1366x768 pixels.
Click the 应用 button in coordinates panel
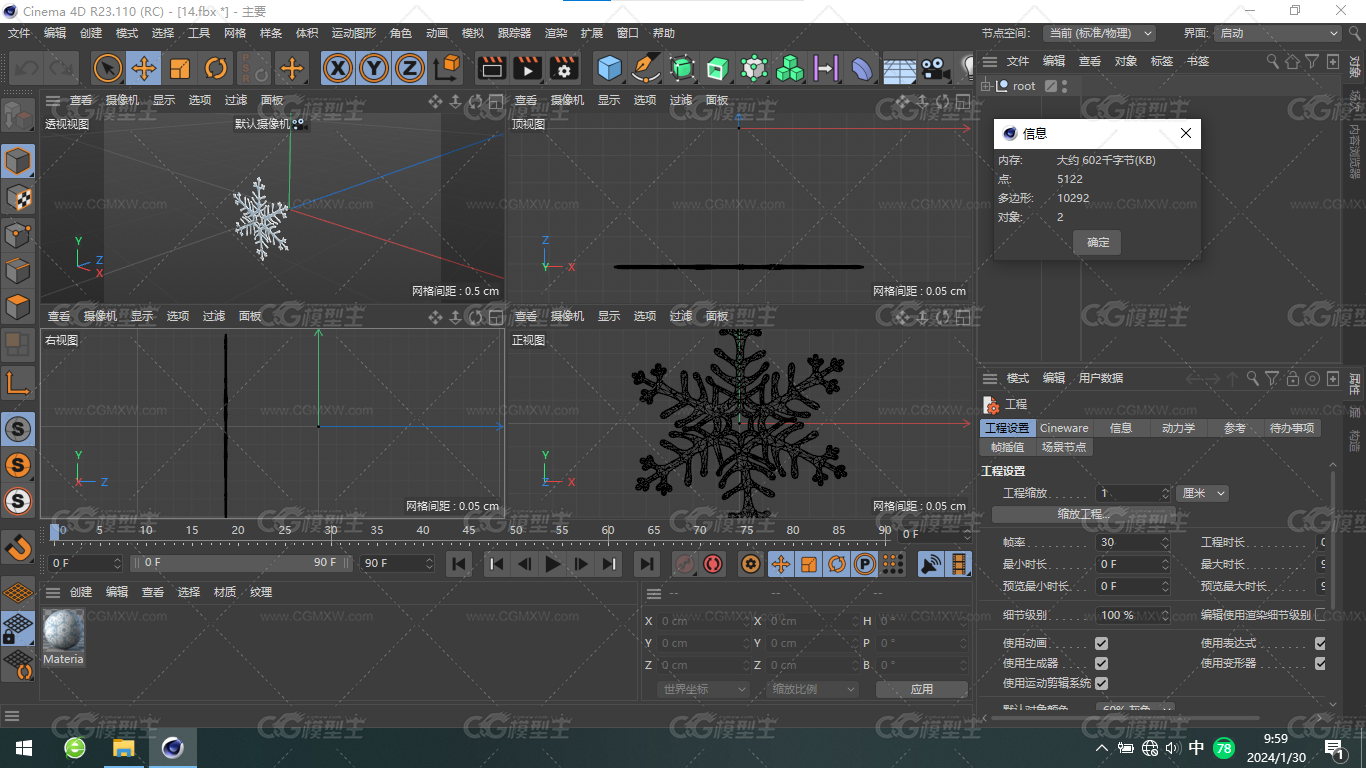click(x=921, y=689)
